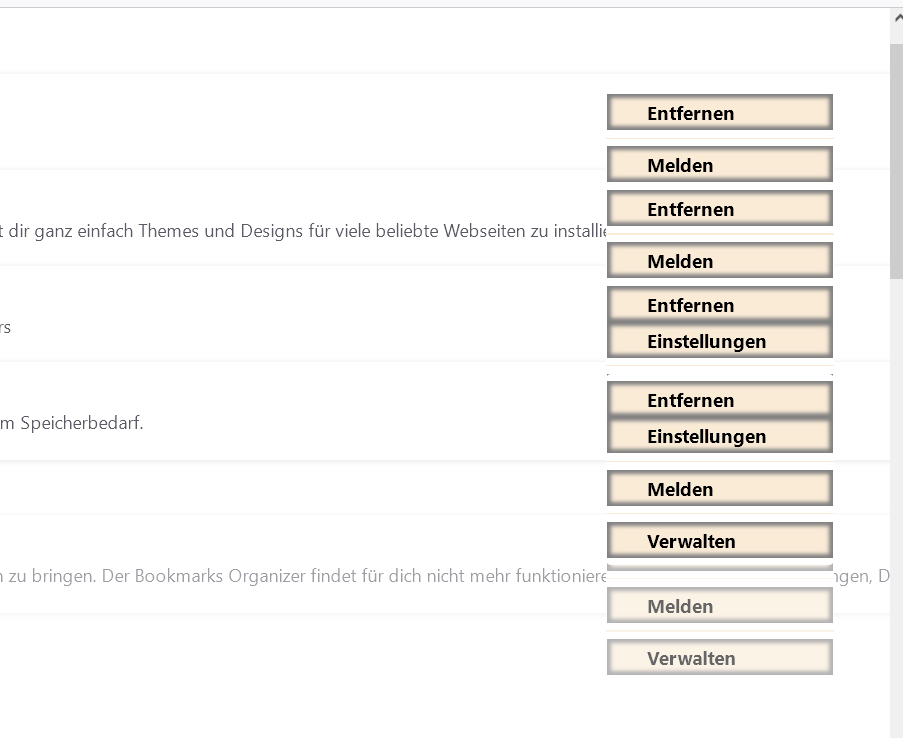Click the blank first add-on row
903x738 pixels.
coord(300,120)
